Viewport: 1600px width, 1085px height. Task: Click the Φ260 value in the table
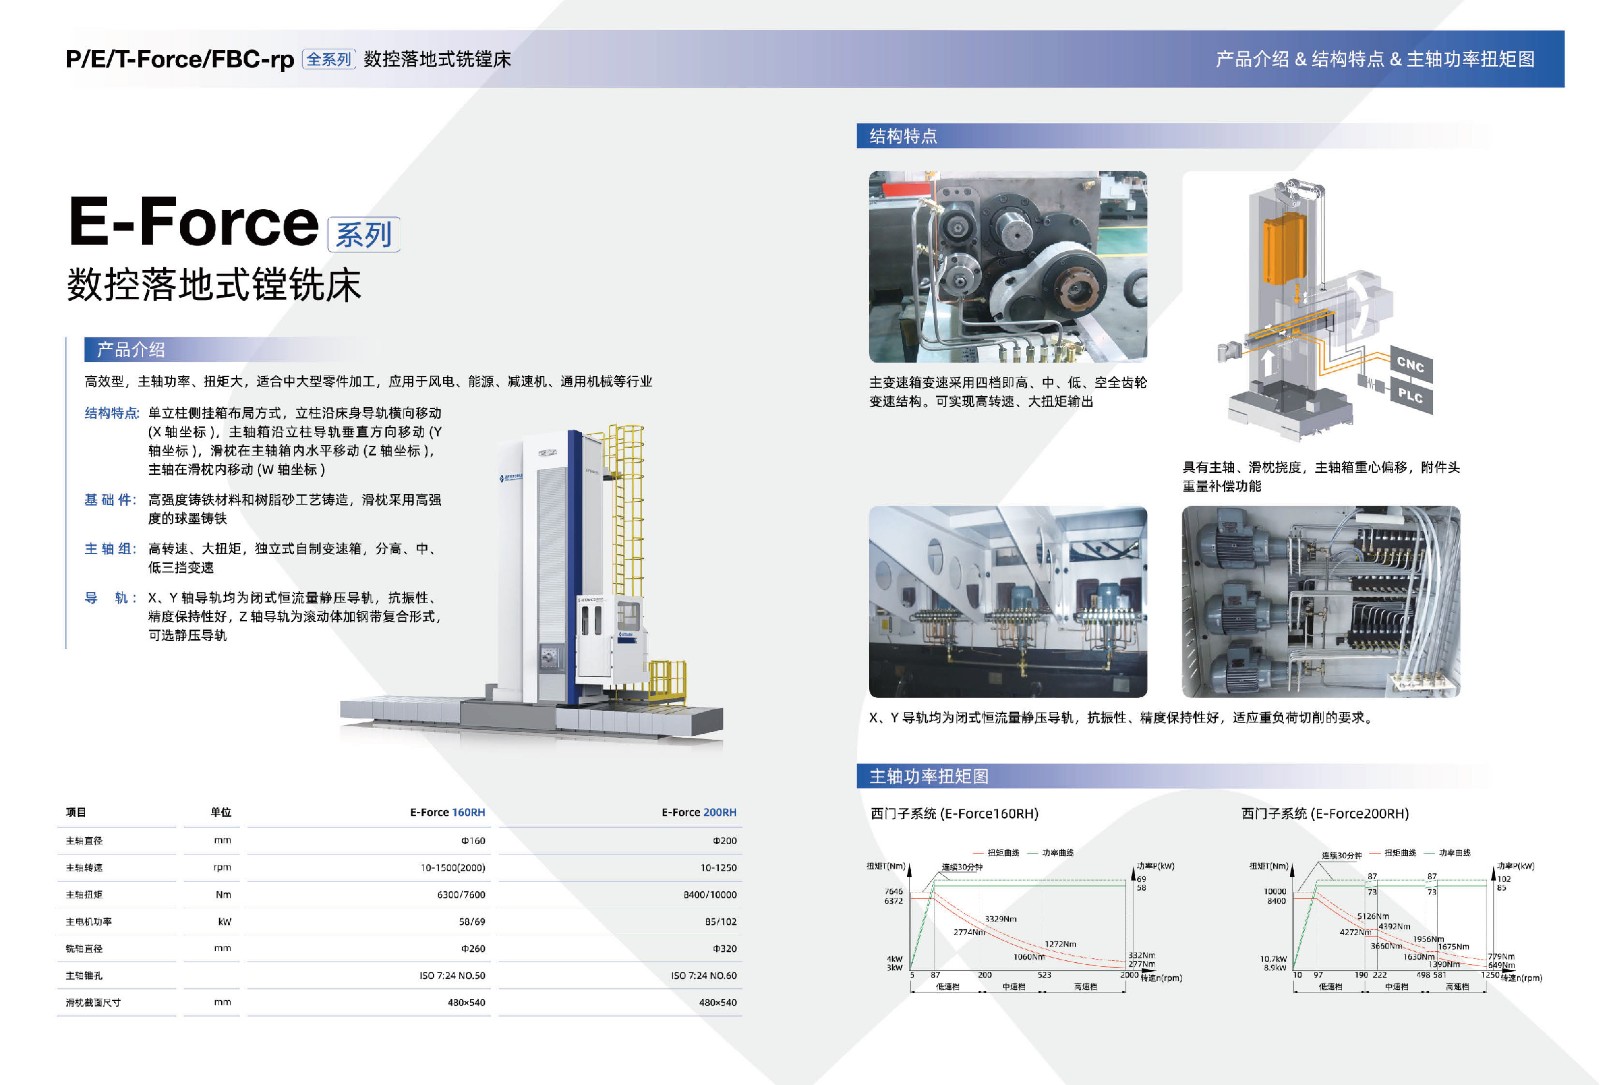coord(472,949)
